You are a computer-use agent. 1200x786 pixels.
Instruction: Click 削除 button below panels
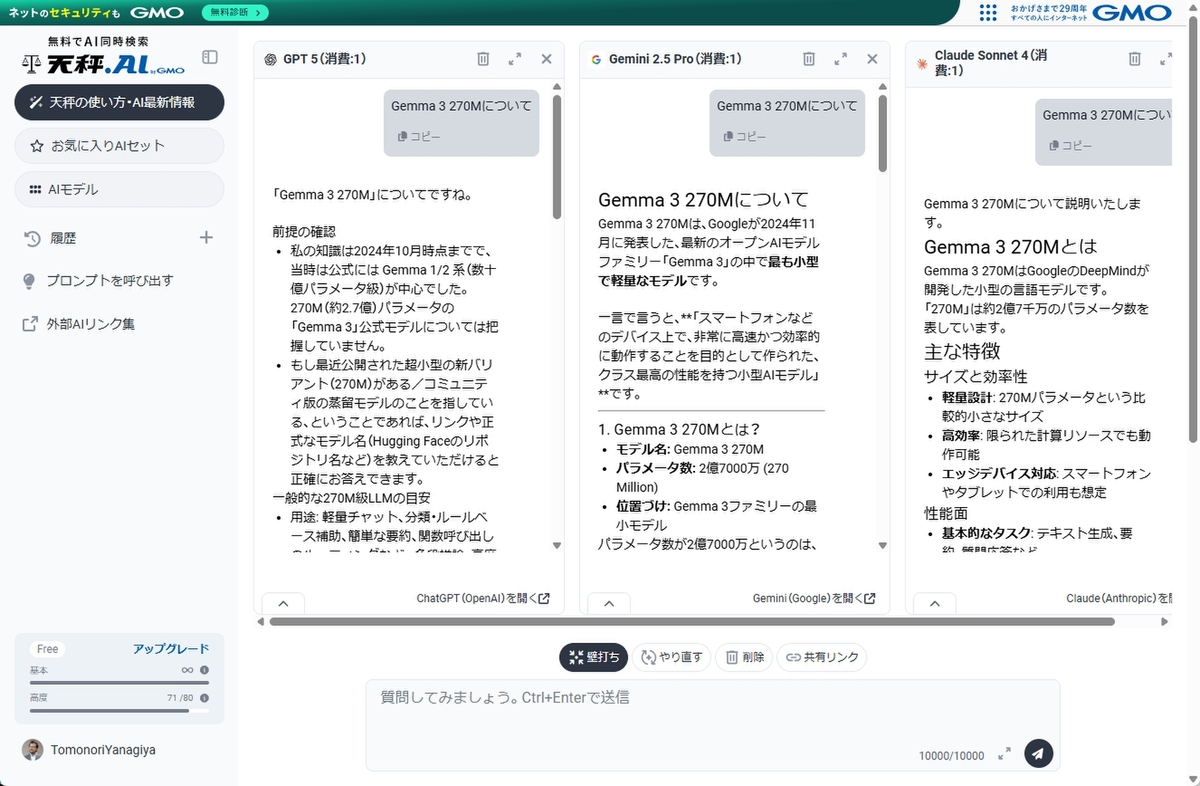[x=745, y=657]
